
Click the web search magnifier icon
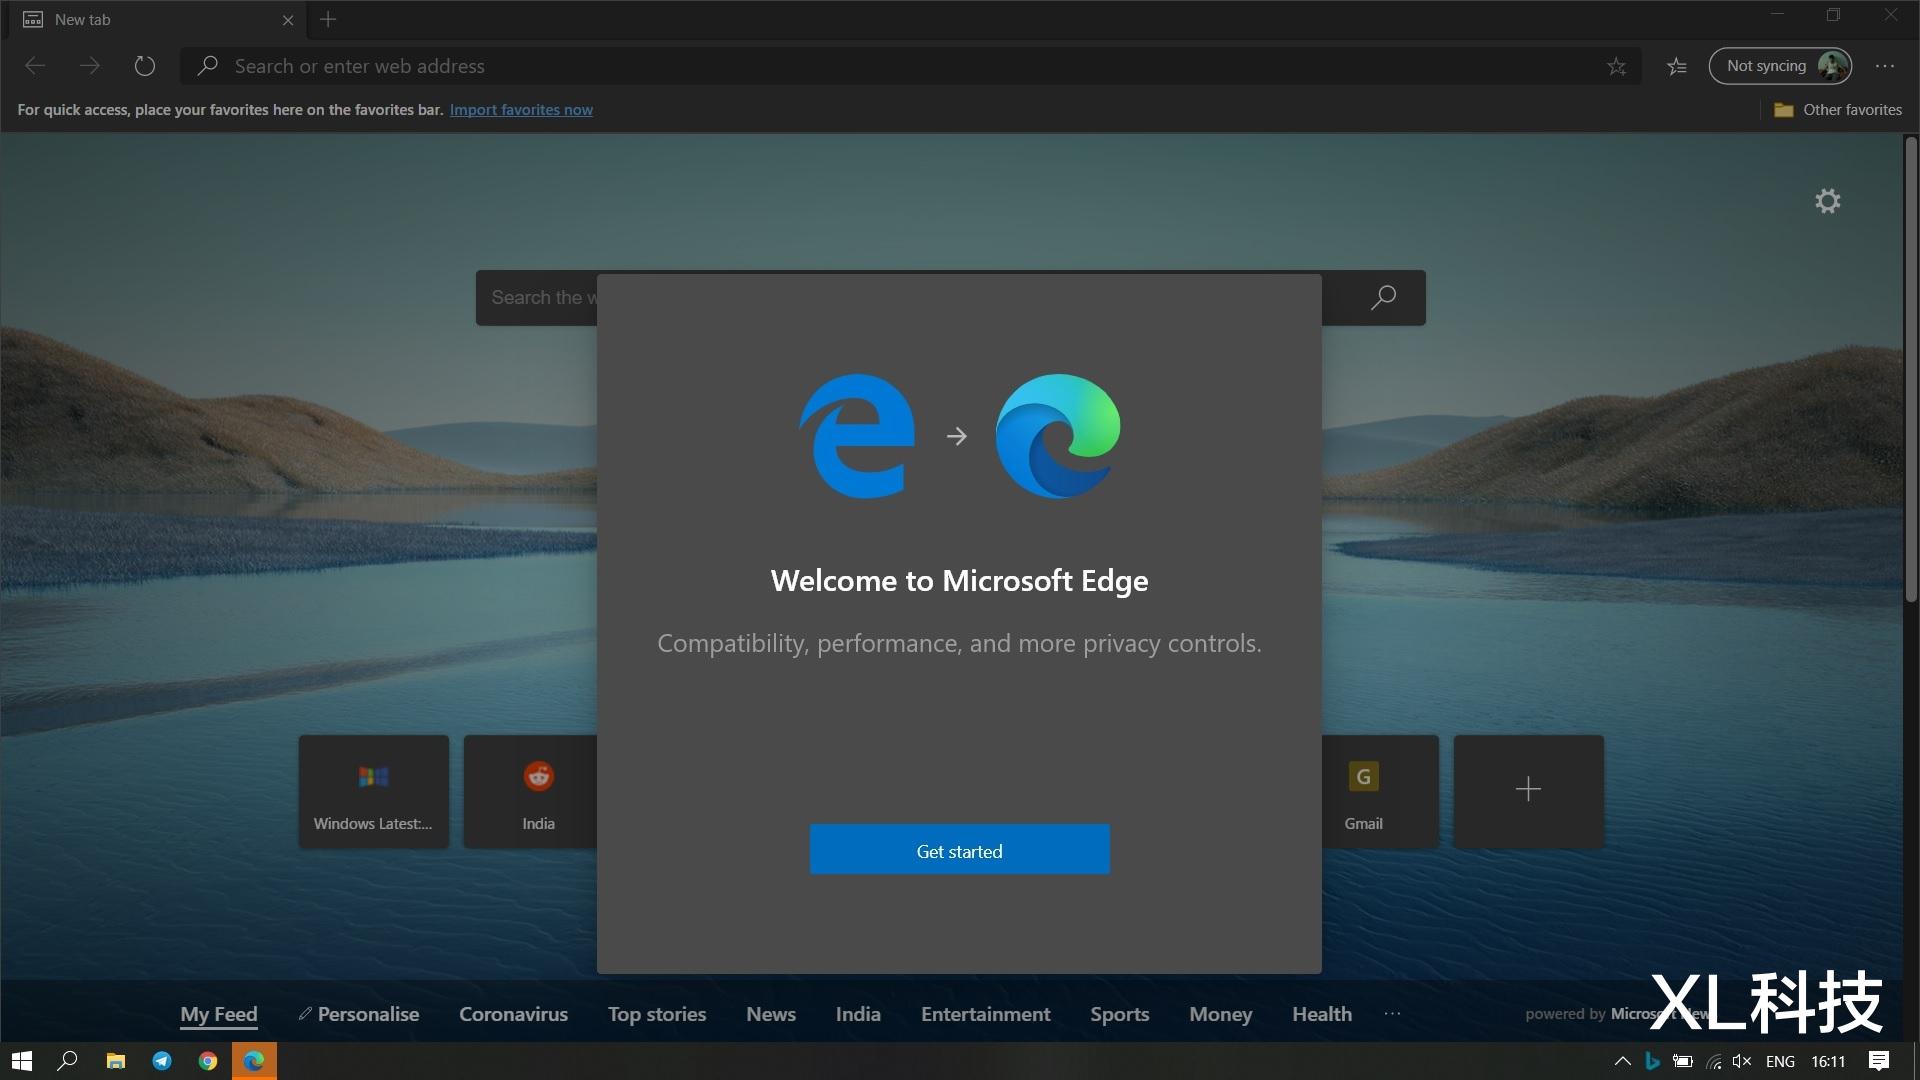1383,297
